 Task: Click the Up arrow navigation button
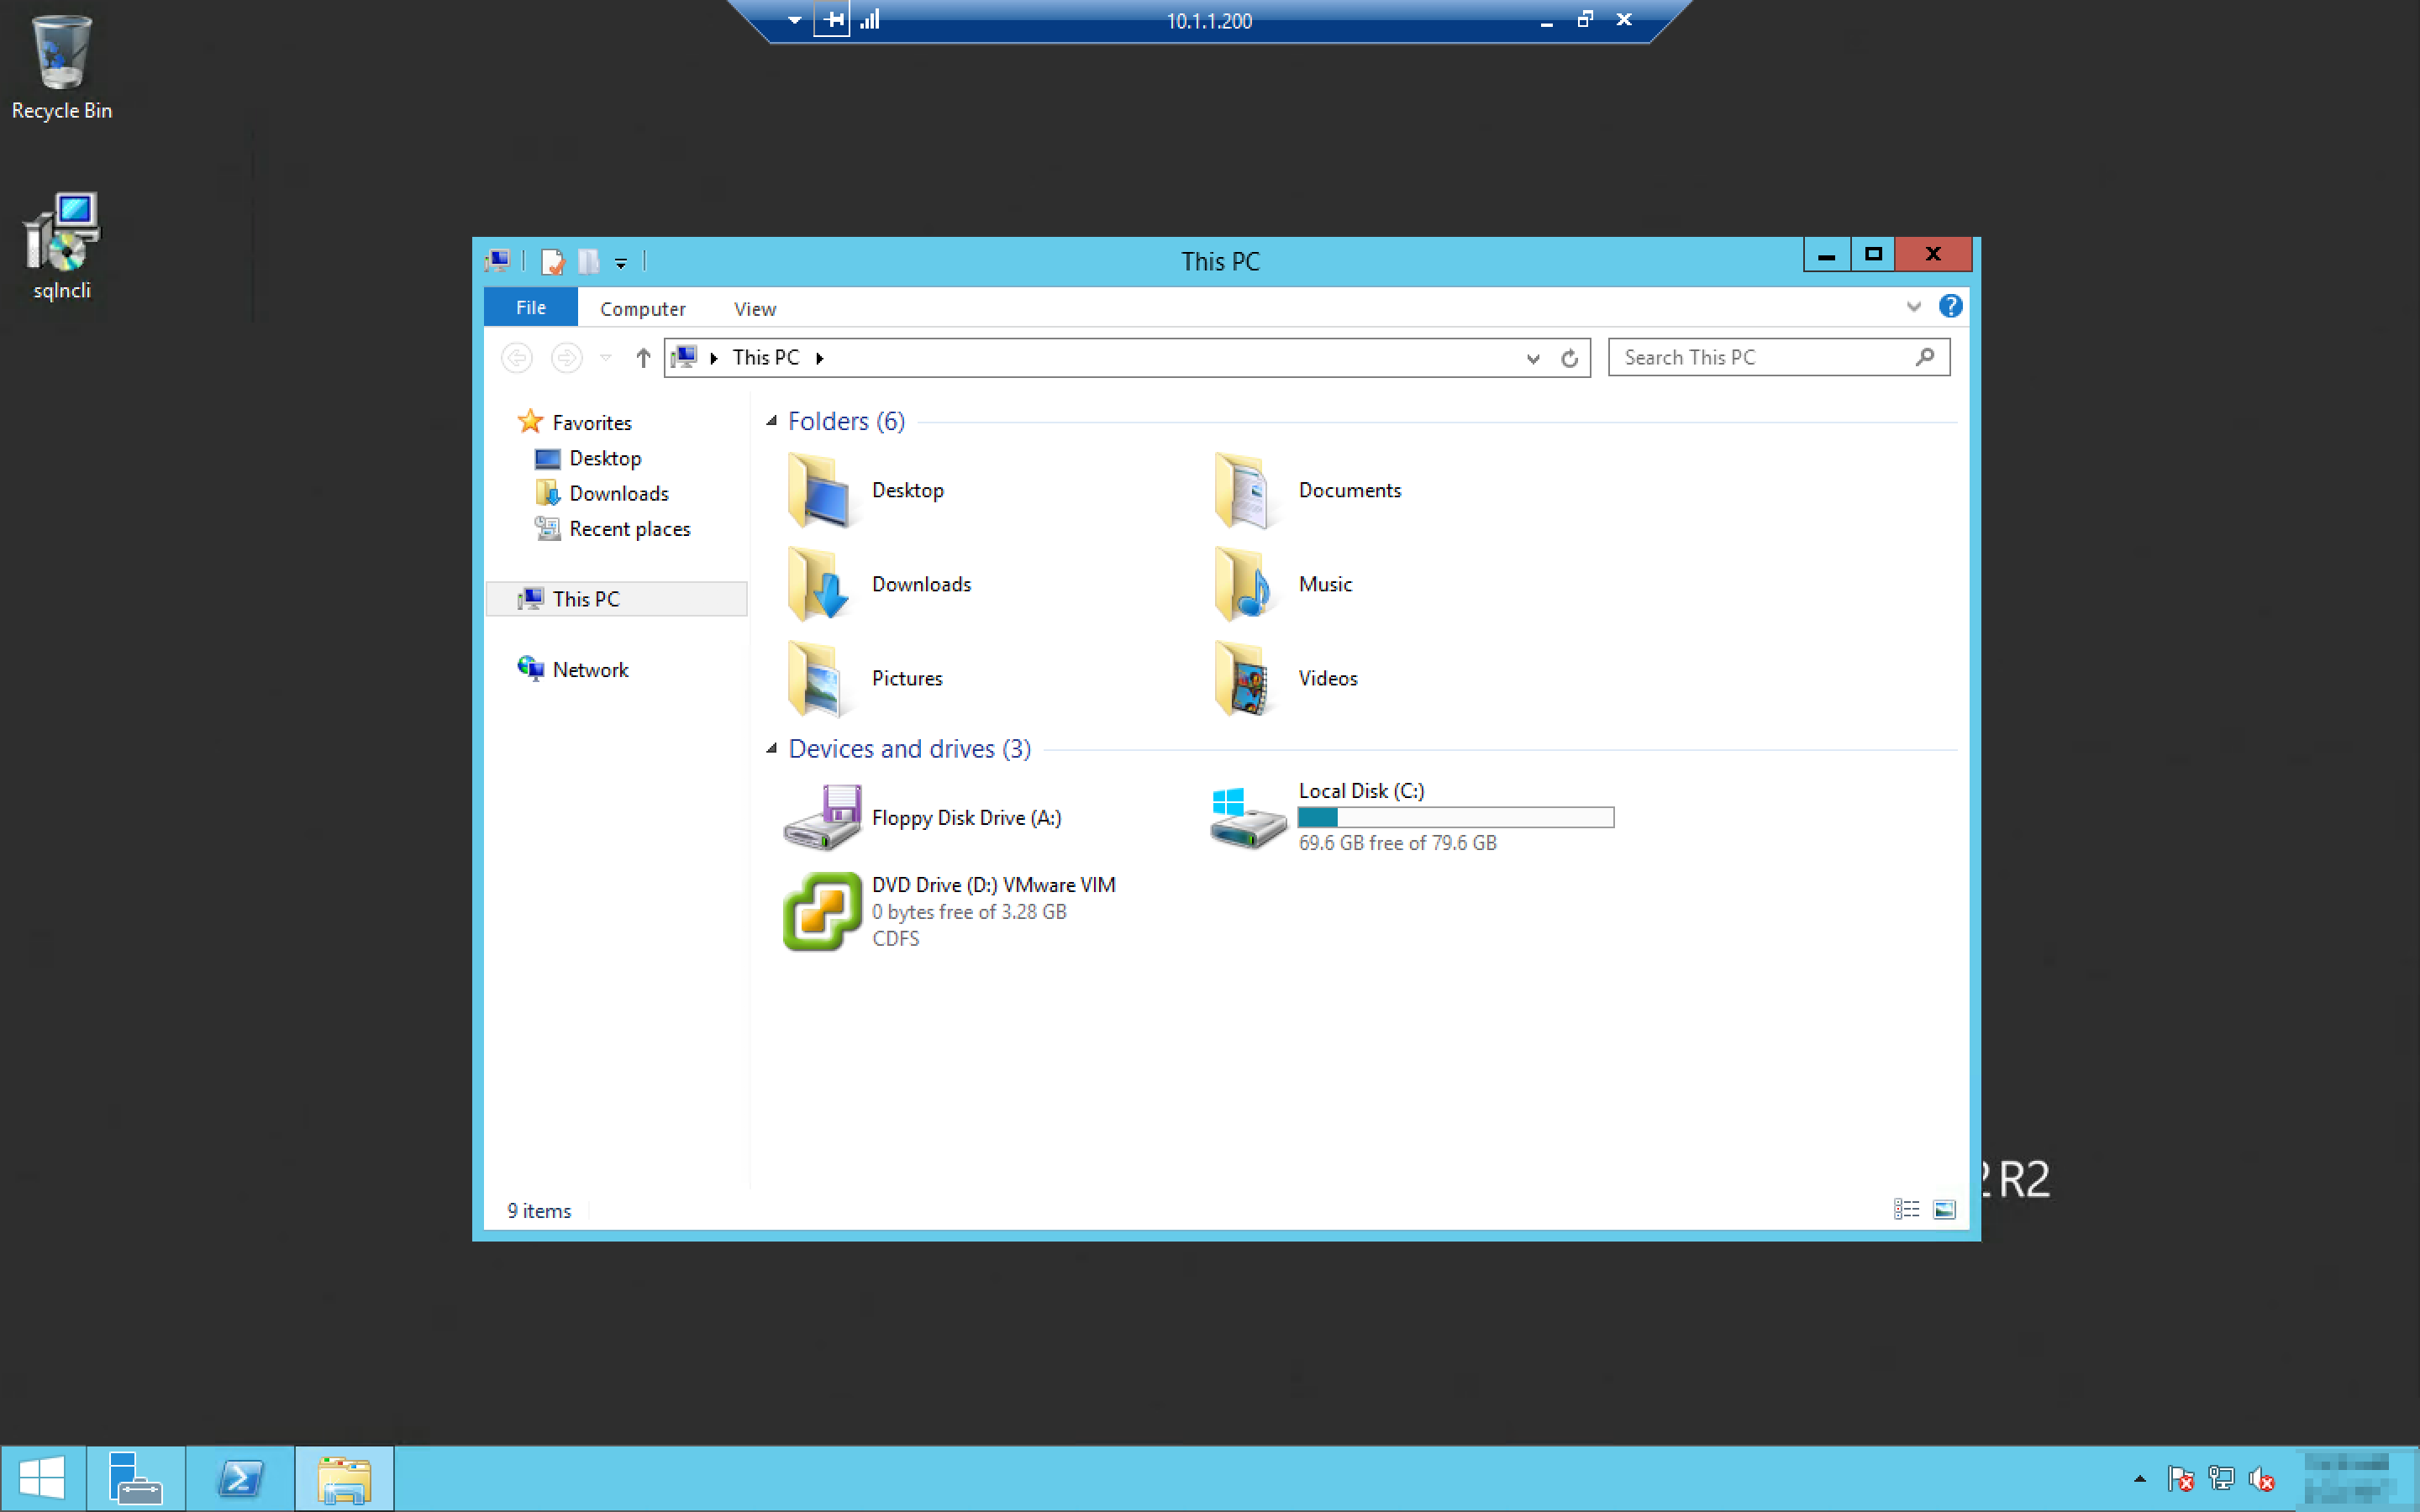coord(643,358)
